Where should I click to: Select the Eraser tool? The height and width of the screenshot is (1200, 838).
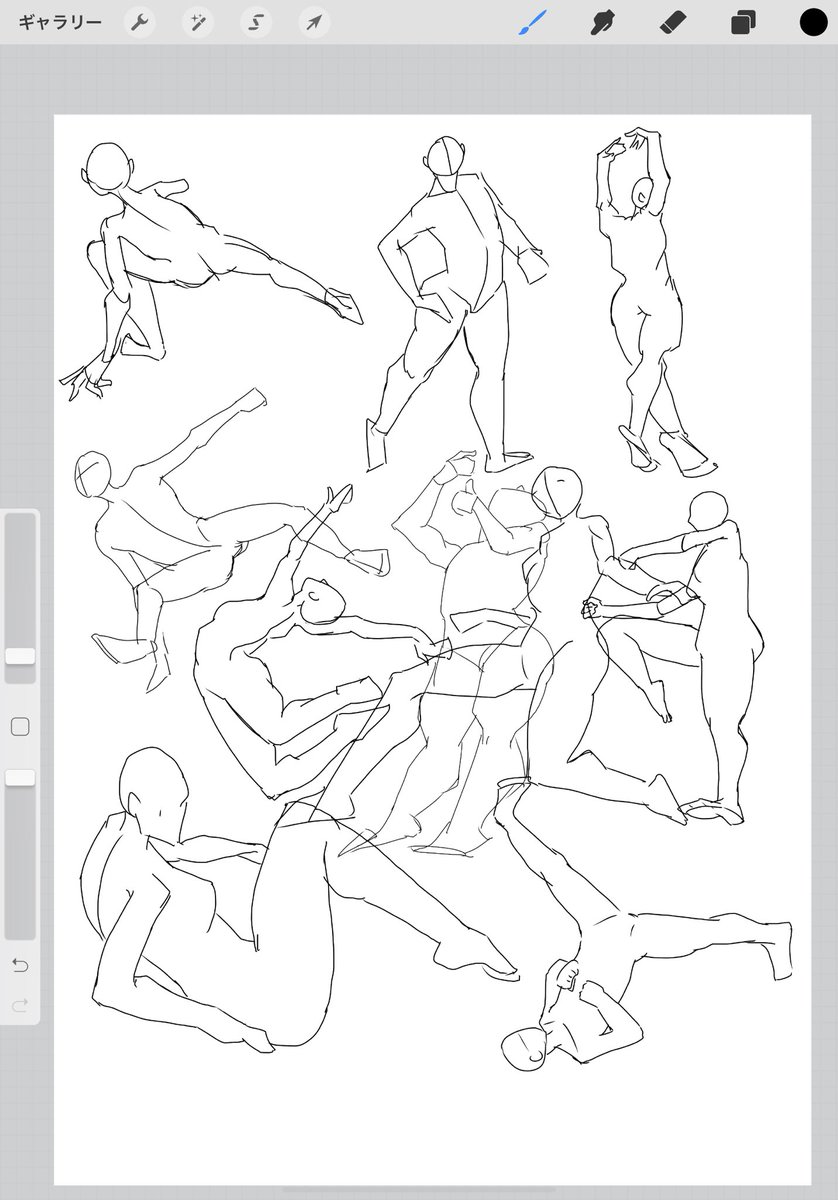tap(672, 22)
